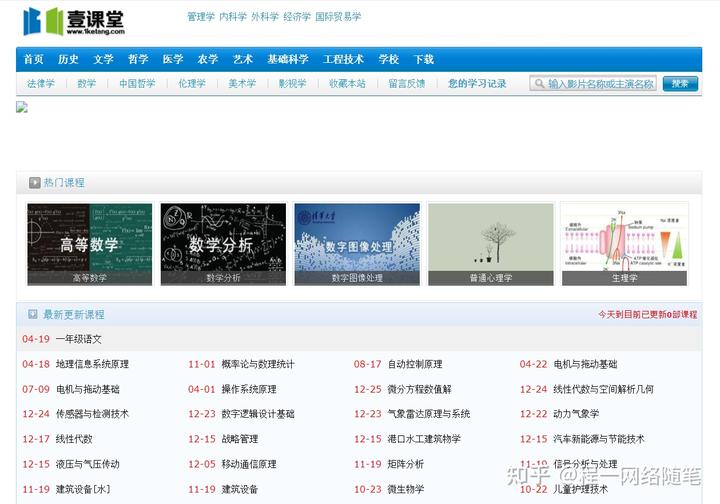Select the 中国哲学 sub-nav link
The height and width of the screenshot is (504, 720).
tap(137, 84)
